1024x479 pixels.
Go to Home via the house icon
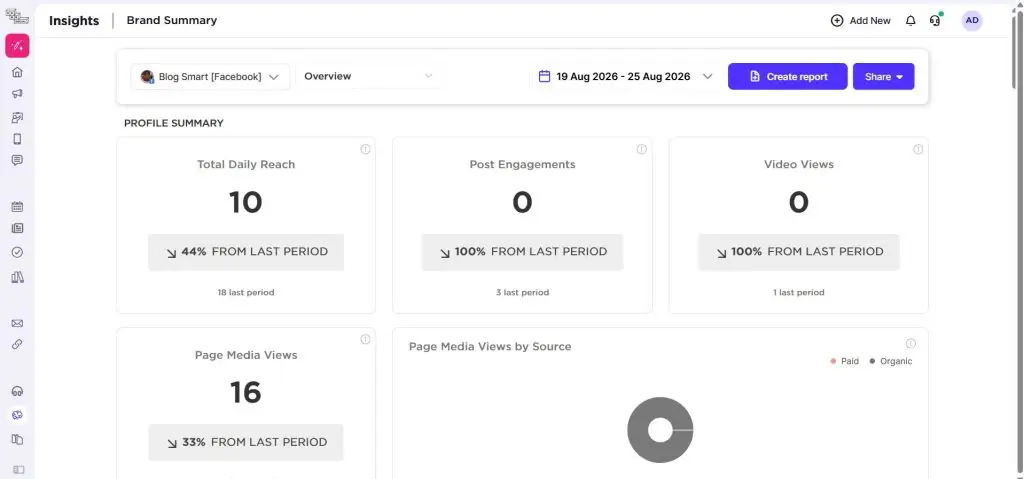tap(18, 72)
